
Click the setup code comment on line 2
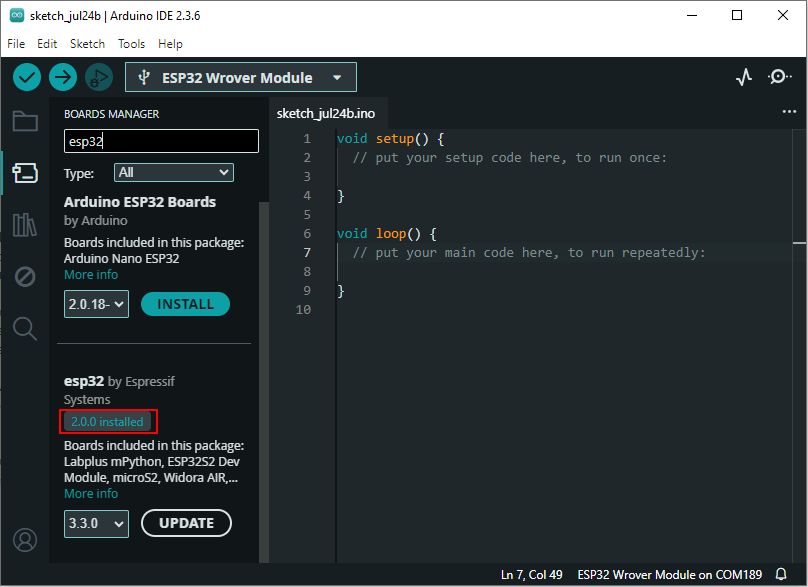(x=510, y=158)
